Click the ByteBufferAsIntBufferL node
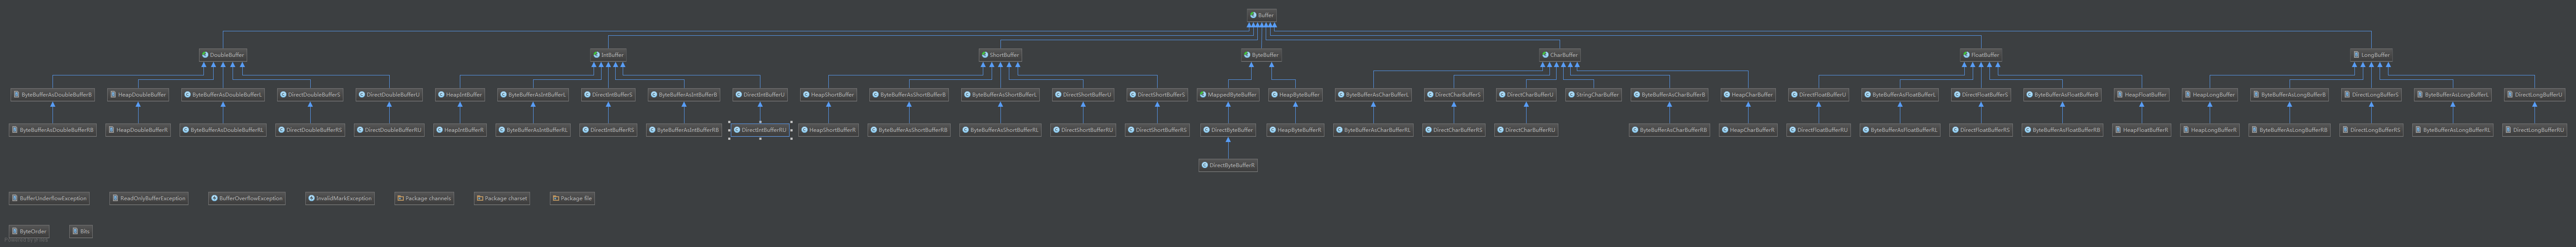This screenshot has width=2576, height=247. point(534,95)
